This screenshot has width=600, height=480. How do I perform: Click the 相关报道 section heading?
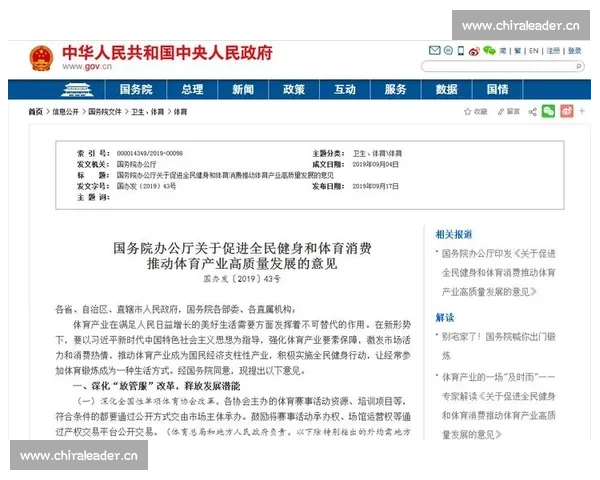(x=454, y=234)
